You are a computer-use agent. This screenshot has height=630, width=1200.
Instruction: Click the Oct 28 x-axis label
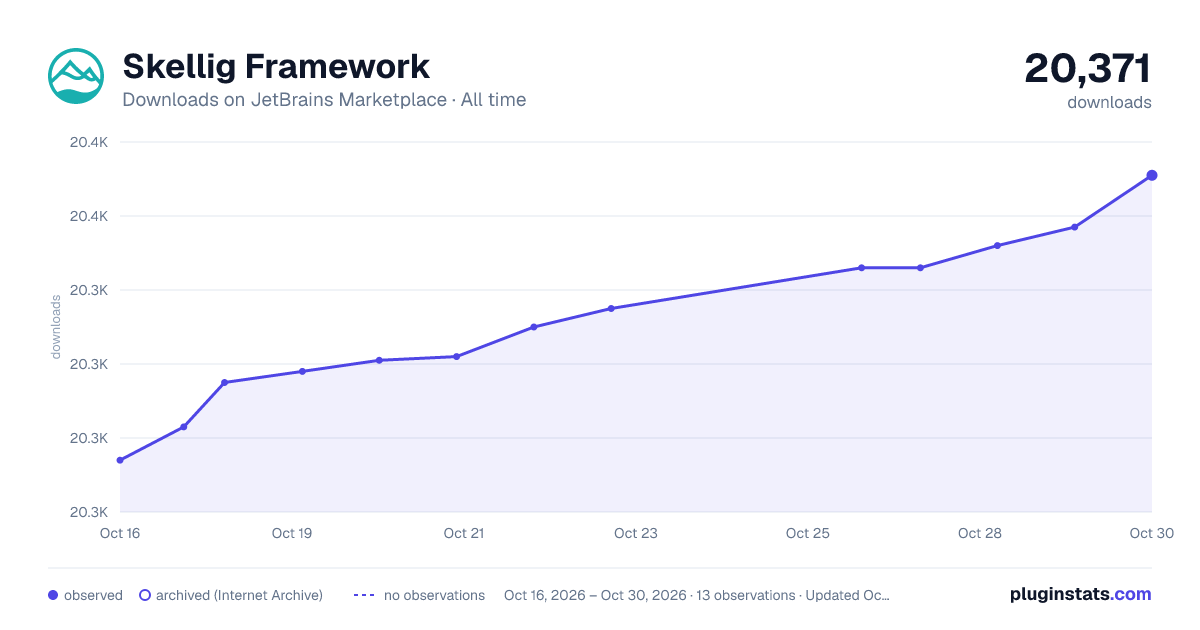980,533
